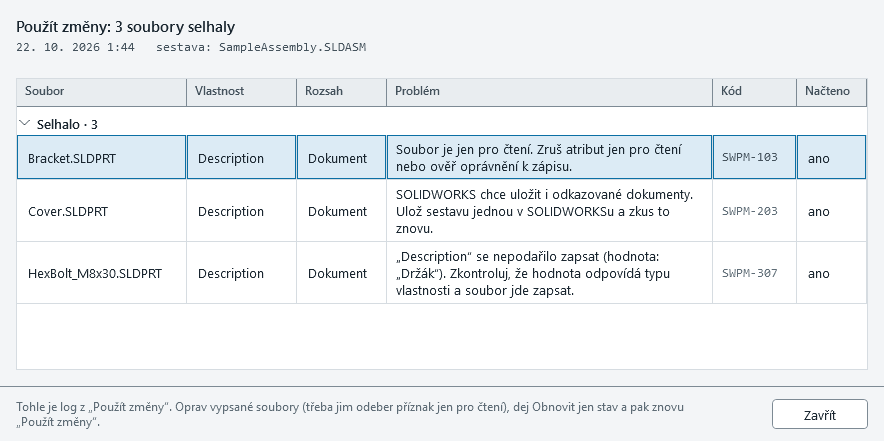Click the Selhalo · 3 group label
The height and width of the screenshot is (441, 884).
tap(67, 124)
